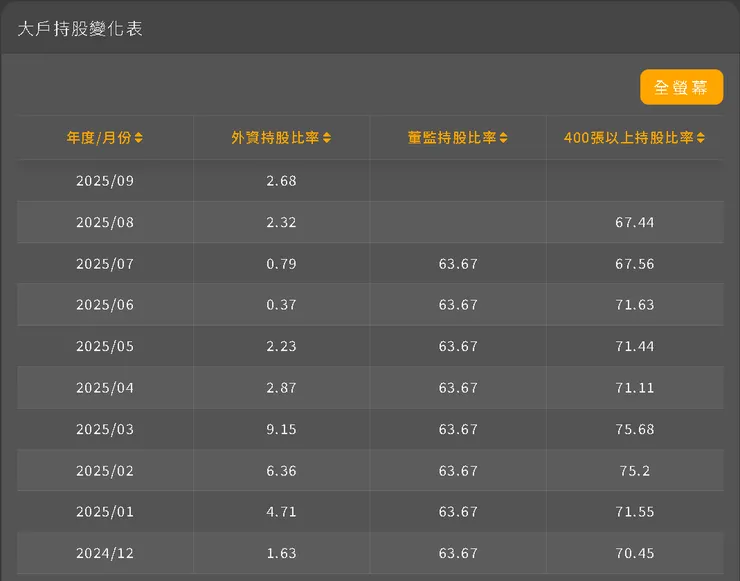Click foreign holding value 4.71
This screenshot has width=740, height=581.
point(281,512)
